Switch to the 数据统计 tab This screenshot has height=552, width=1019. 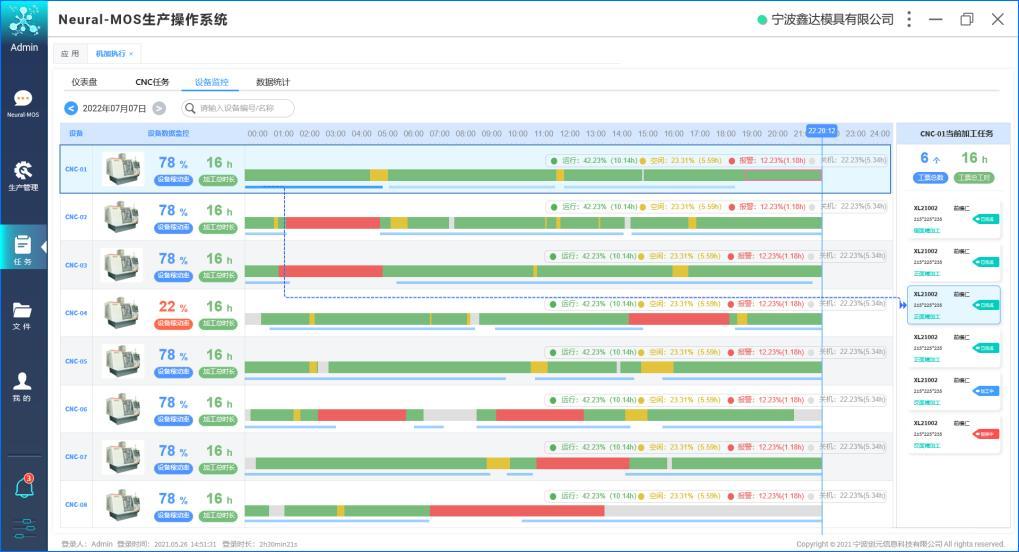pos(272,82)
